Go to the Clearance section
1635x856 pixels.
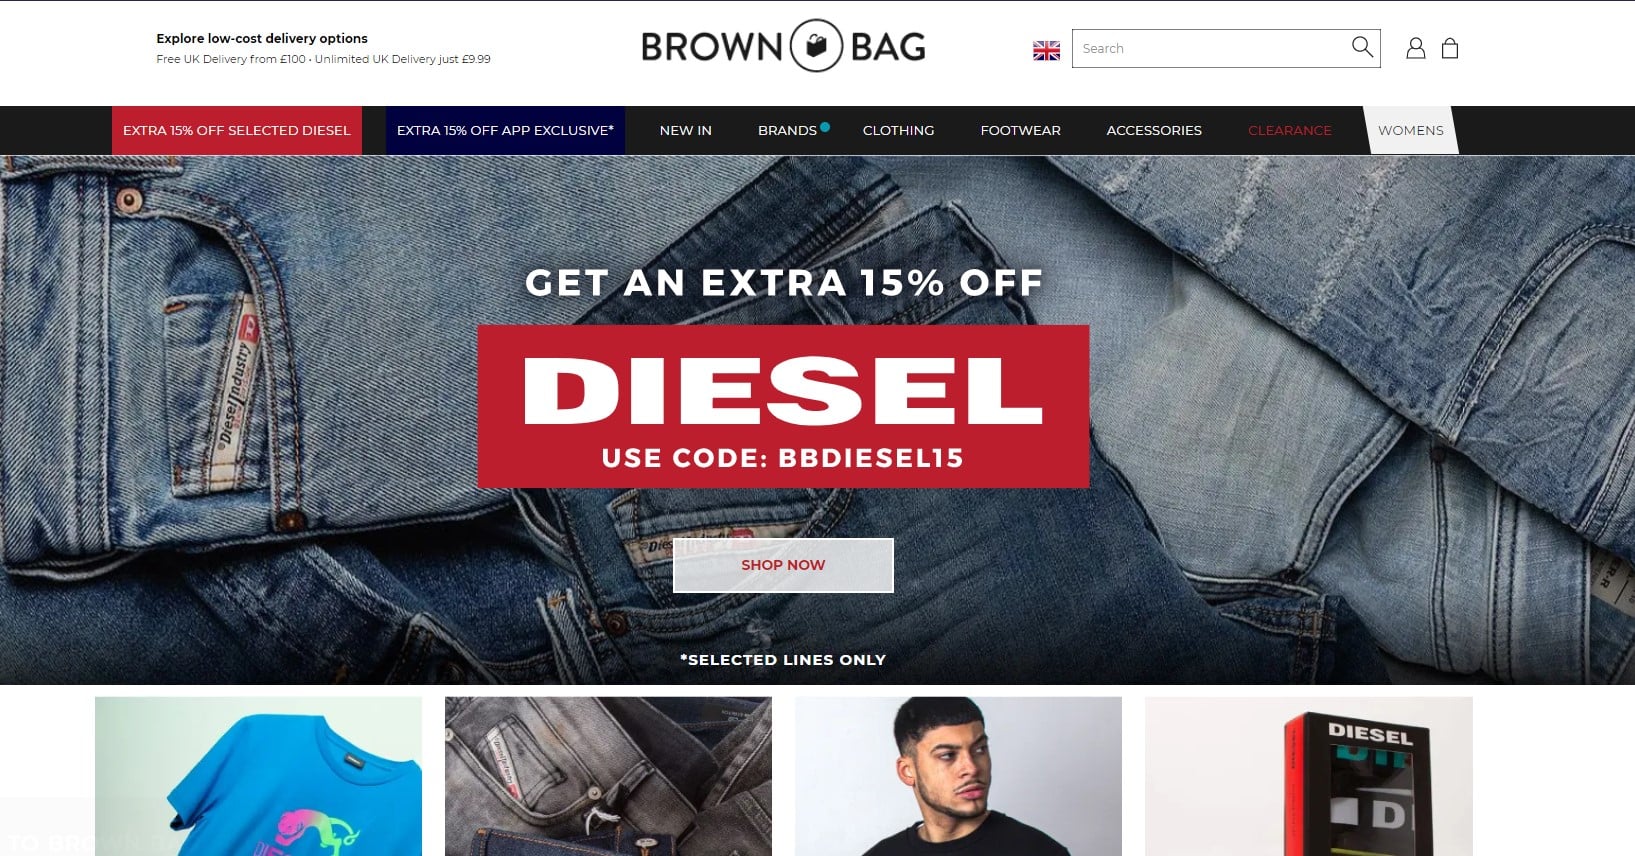coord(1290,130)
